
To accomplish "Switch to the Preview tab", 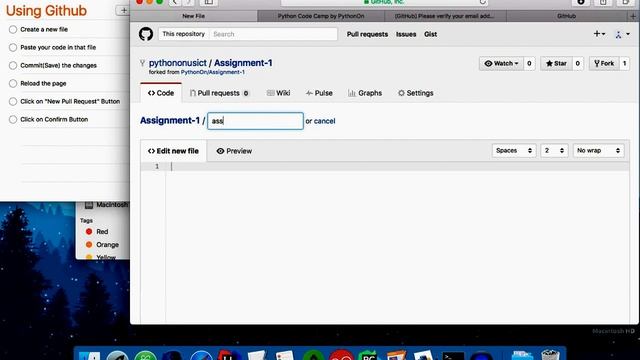I will [x=234, y=151].
